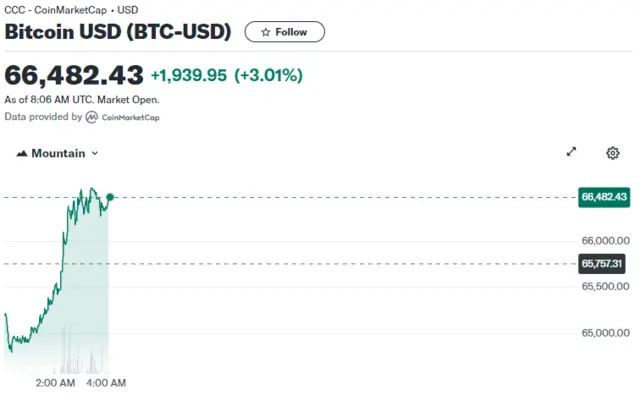
Task: Expand chart to full screen
Action: pos(571,152)
